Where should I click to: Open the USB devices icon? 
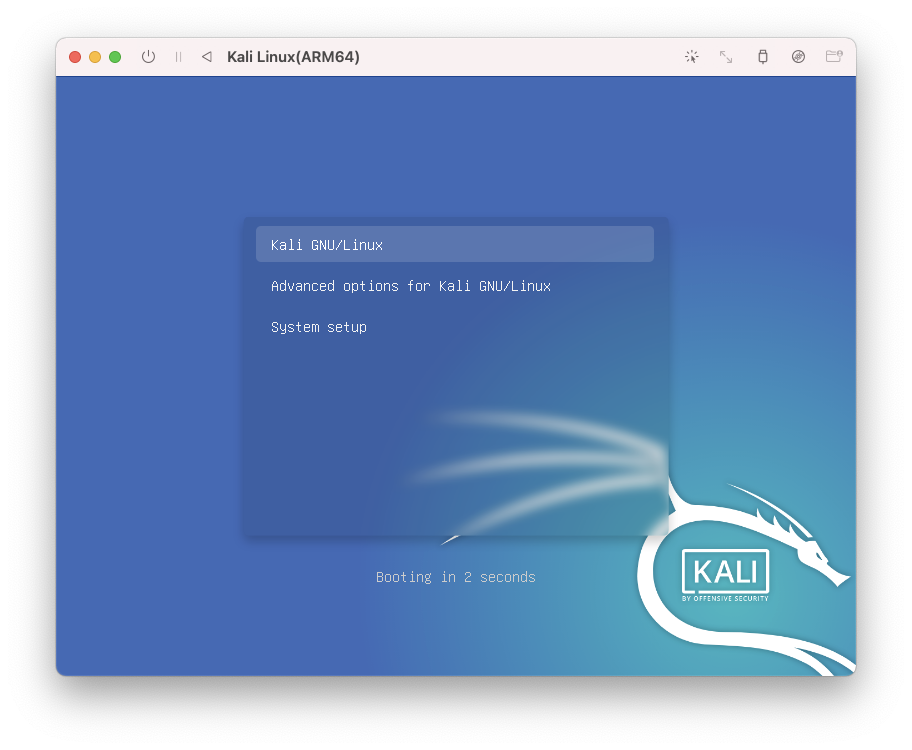click(x=763, y=56)
